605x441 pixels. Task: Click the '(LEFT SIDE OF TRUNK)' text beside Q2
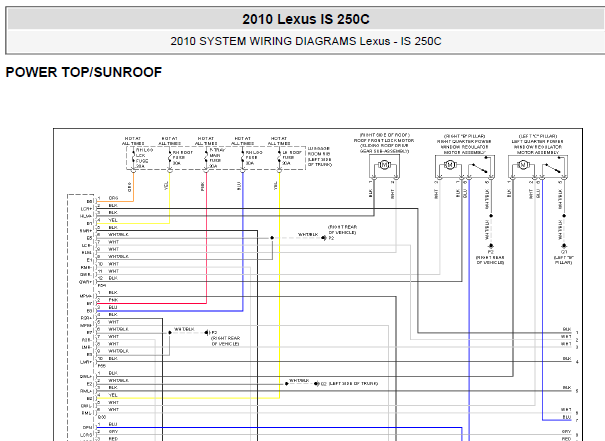click(x=353, y=384)
